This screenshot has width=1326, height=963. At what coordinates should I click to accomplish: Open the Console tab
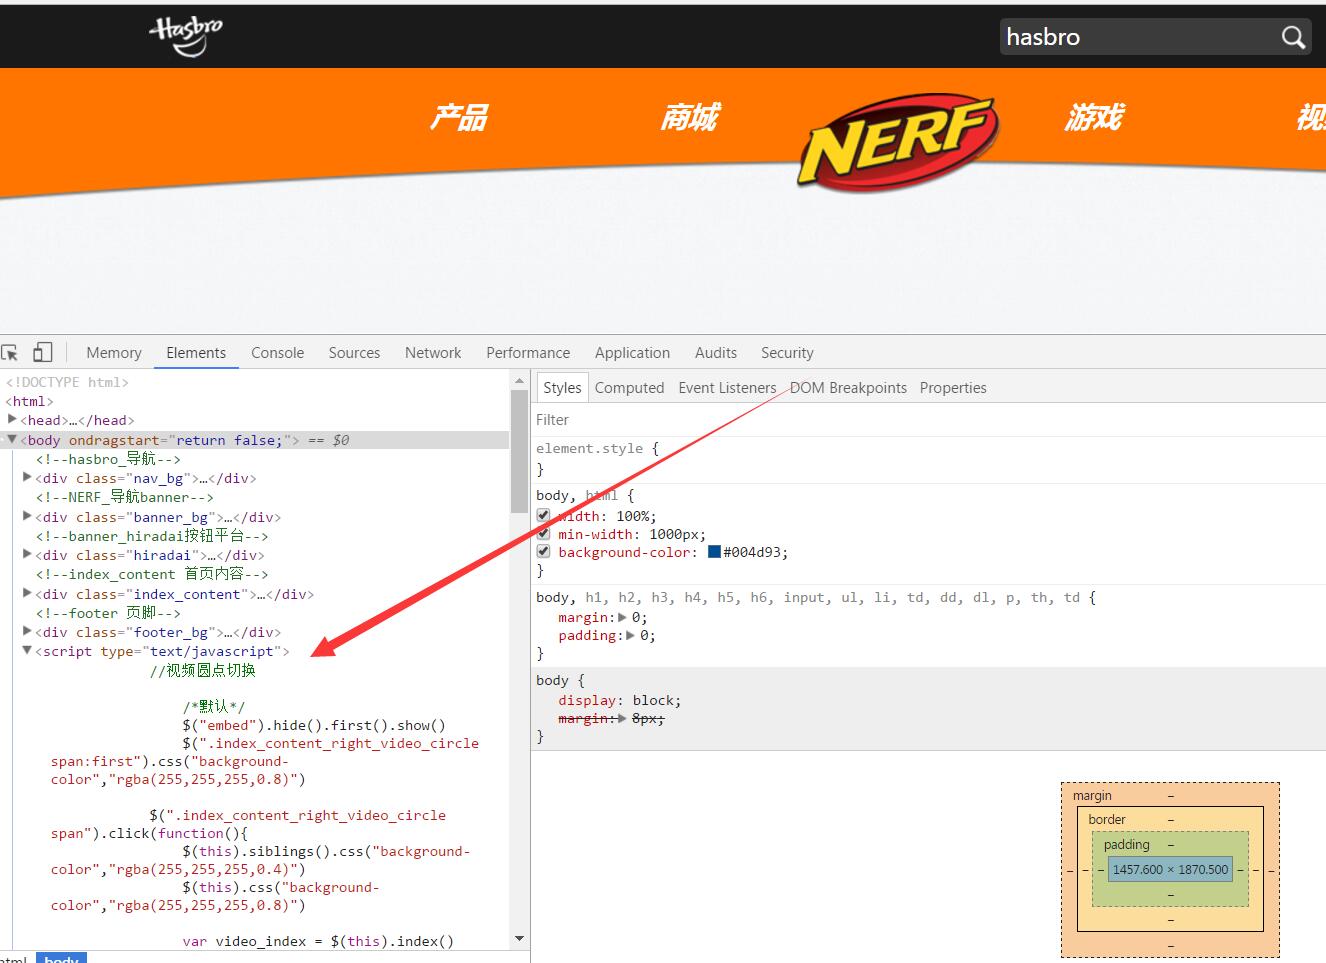click(277, 353)
